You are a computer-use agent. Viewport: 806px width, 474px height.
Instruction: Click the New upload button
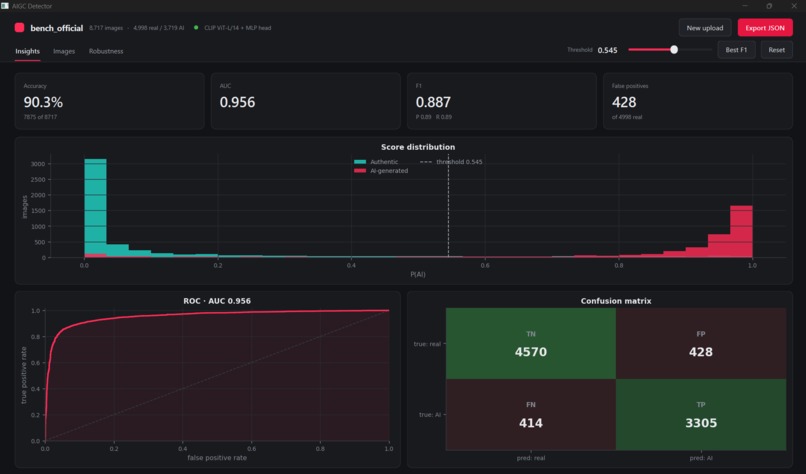(x=705, y=28)
